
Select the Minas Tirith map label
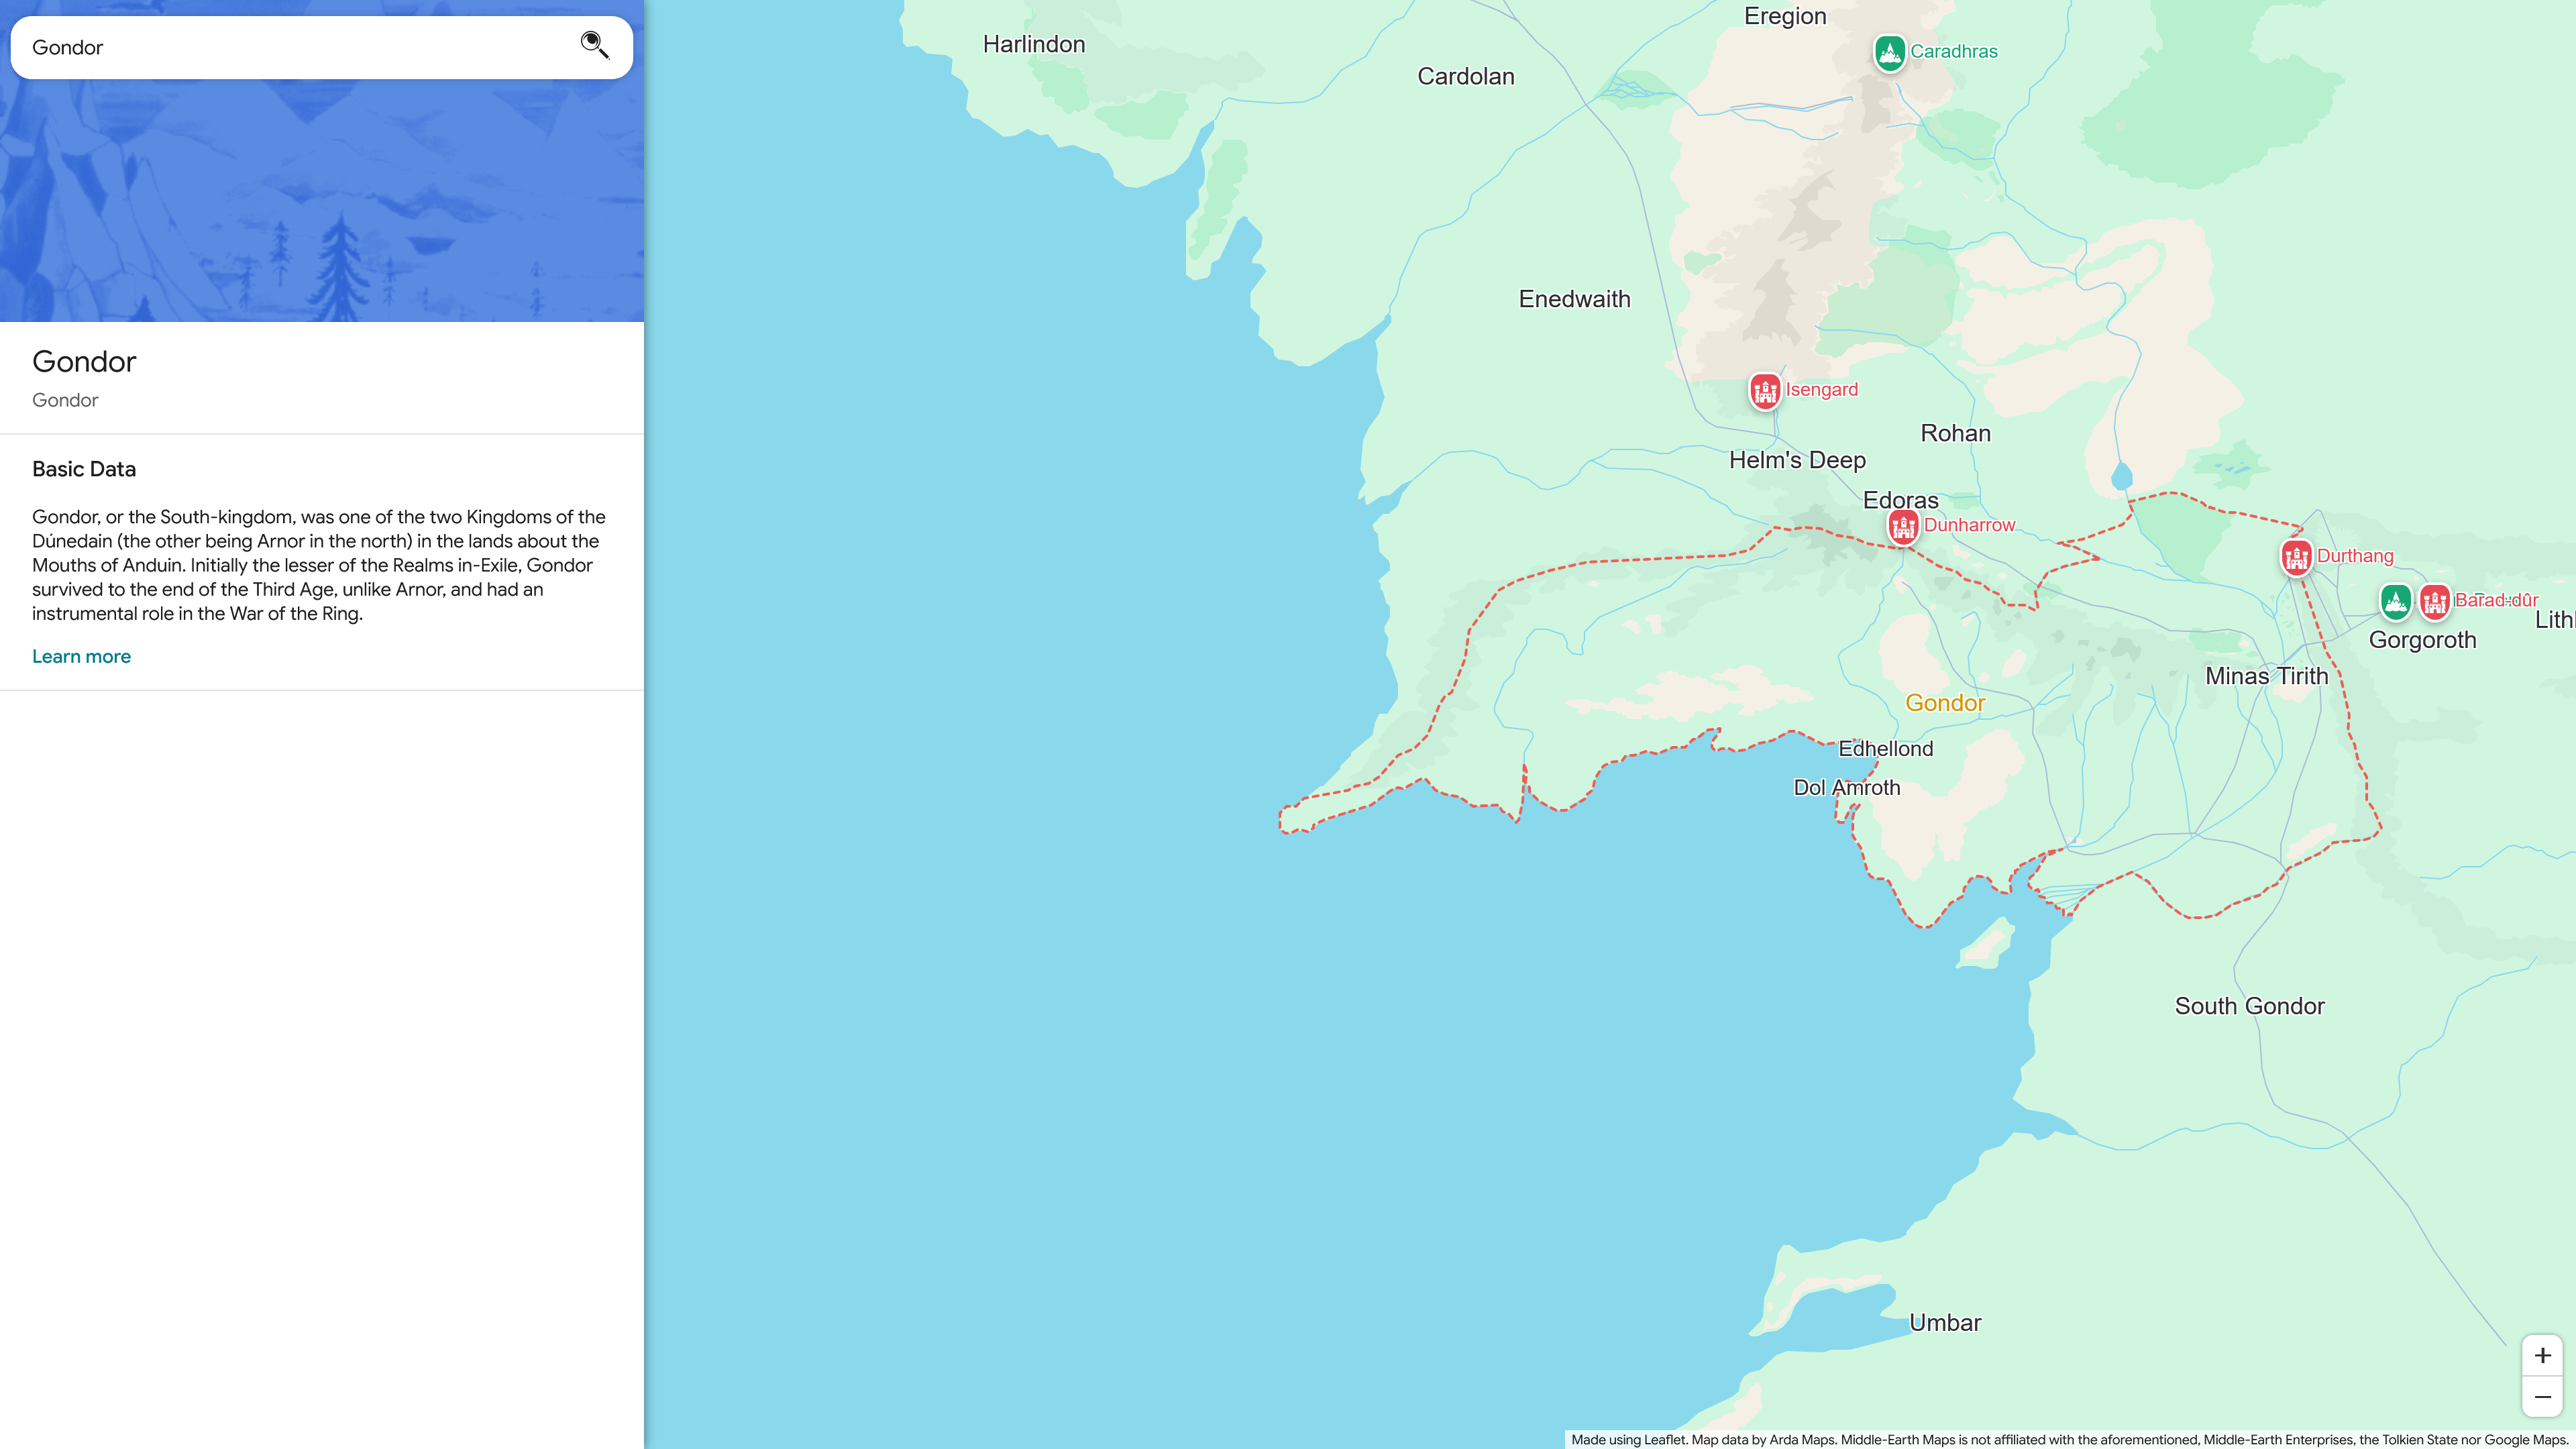click(x=2266, y=676)
